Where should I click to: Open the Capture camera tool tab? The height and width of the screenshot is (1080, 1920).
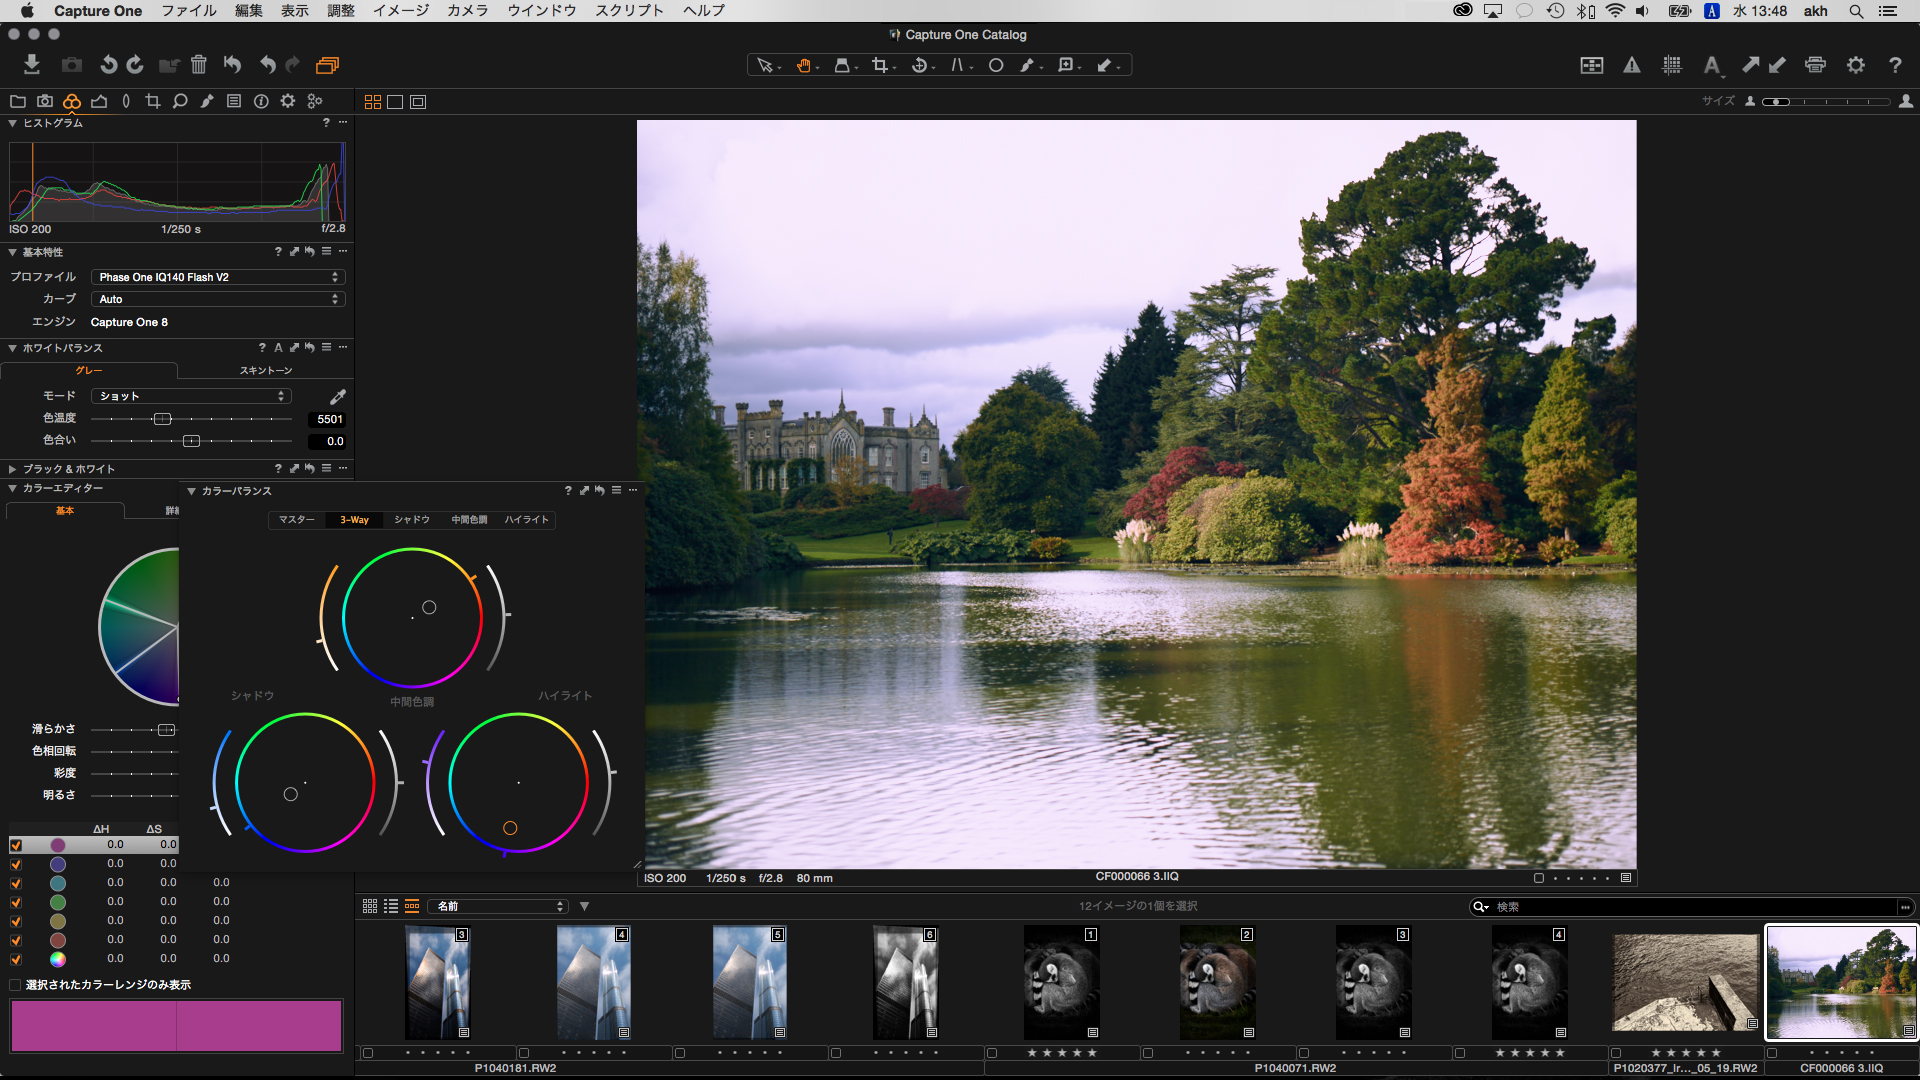click(45, 101)
